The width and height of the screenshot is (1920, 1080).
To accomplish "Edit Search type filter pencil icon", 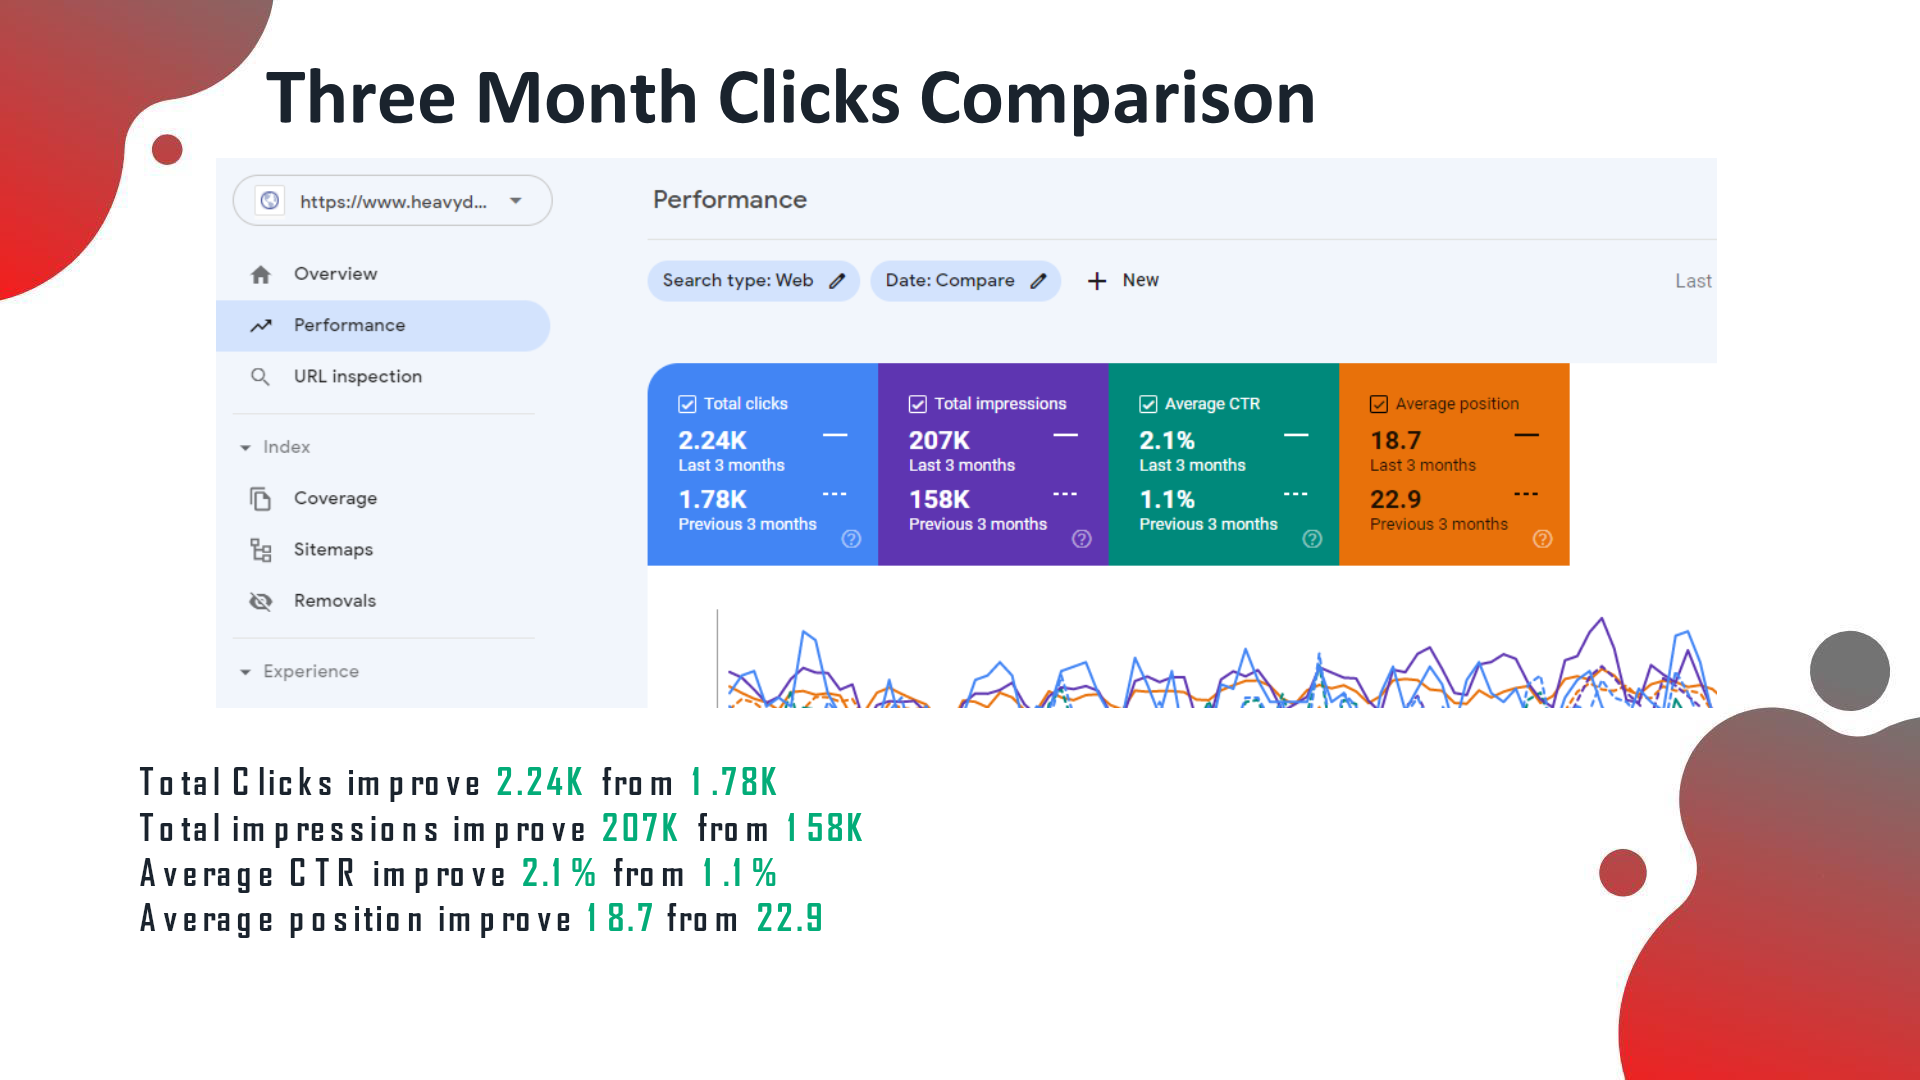I will pyautogui.click(x=837, y=281).
